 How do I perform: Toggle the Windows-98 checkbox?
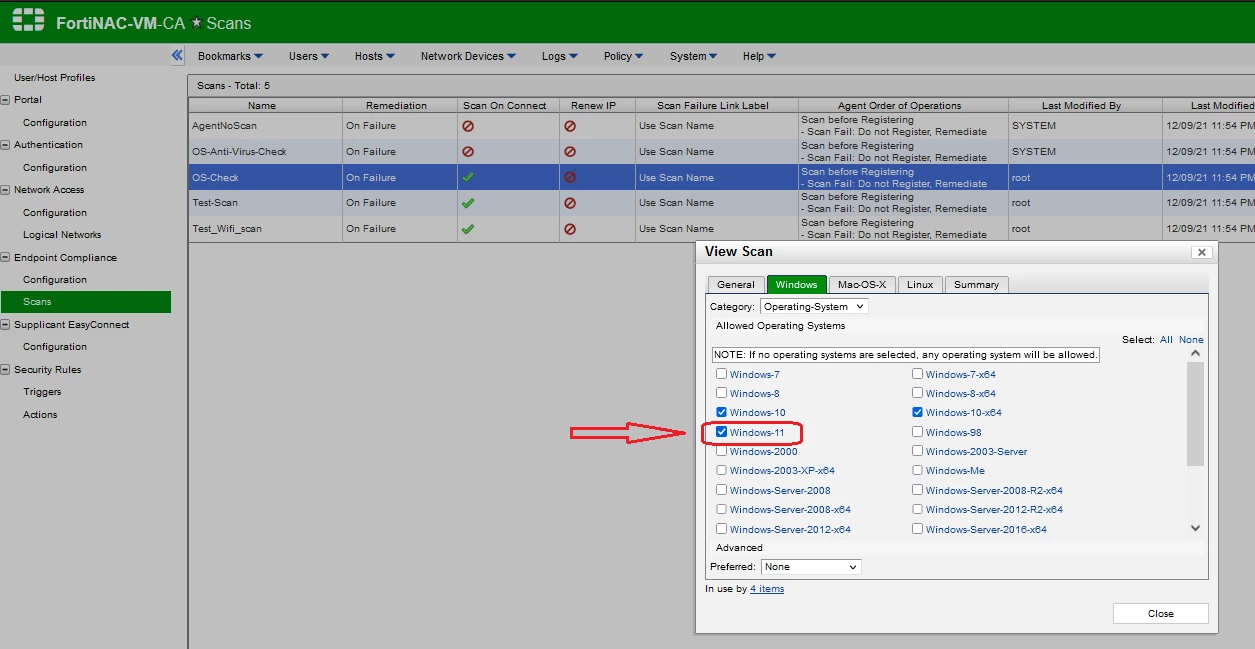point(918,432)
